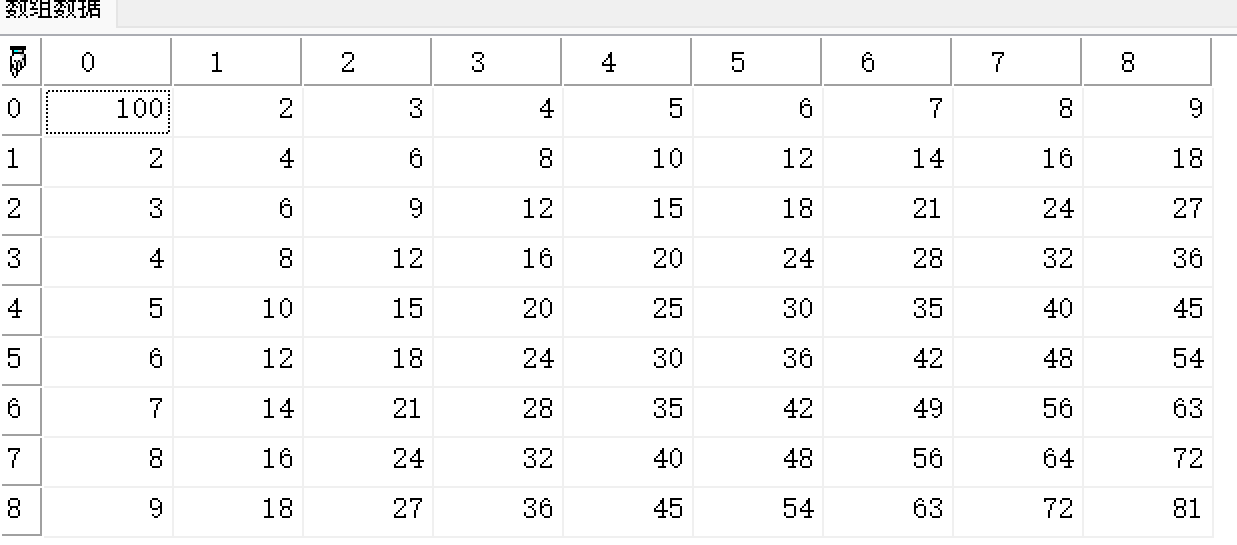Click the pen icon in grid corner
This screenshot has width=1237, height=545.
click(x=18, y=62)
